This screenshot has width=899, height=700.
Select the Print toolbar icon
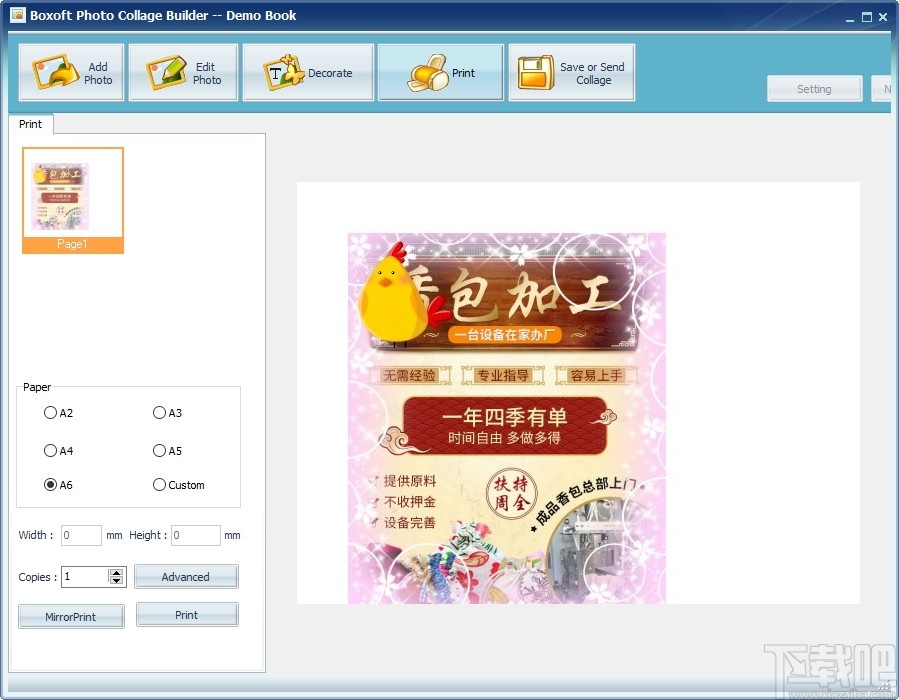(x=438, y=71)
